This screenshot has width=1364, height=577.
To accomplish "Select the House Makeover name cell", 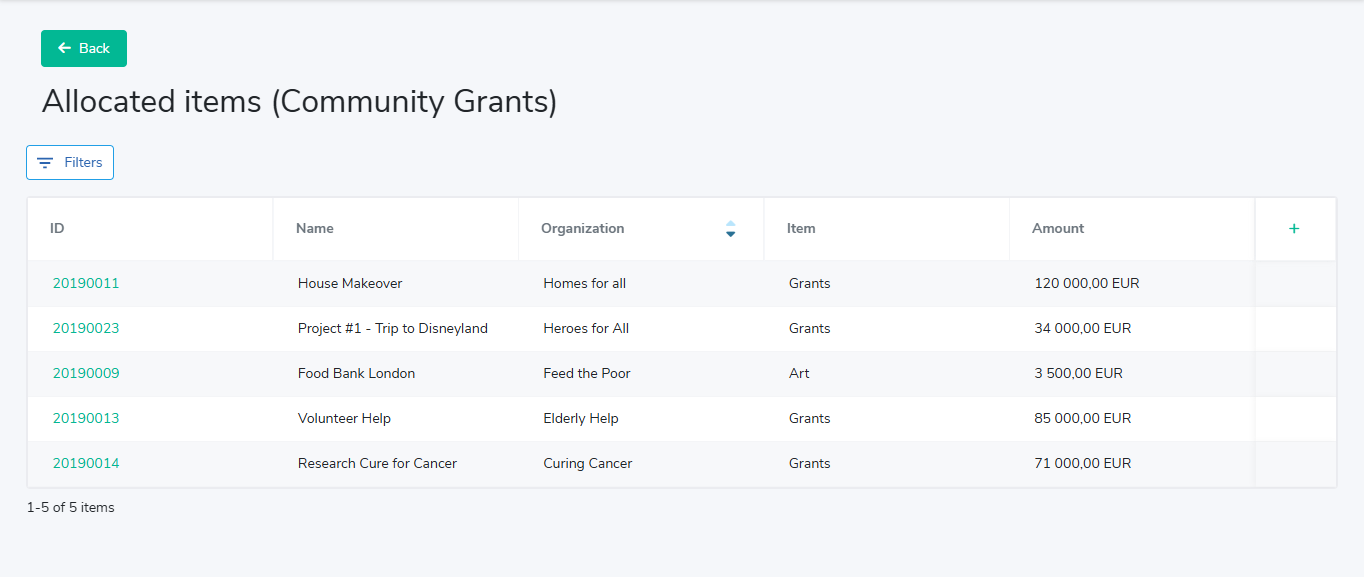I will coord(350,283).
